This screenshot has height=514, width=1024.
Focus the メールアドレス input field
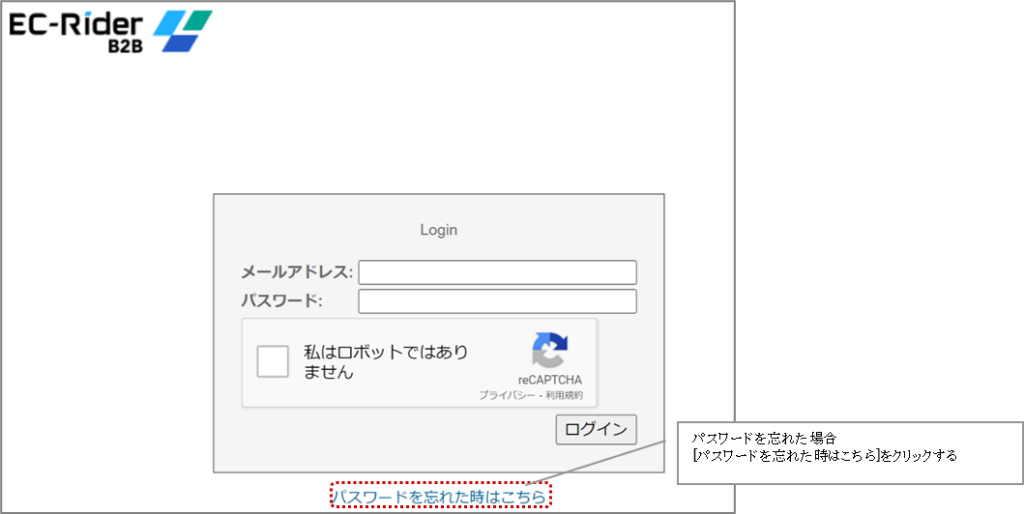point(497,272)
